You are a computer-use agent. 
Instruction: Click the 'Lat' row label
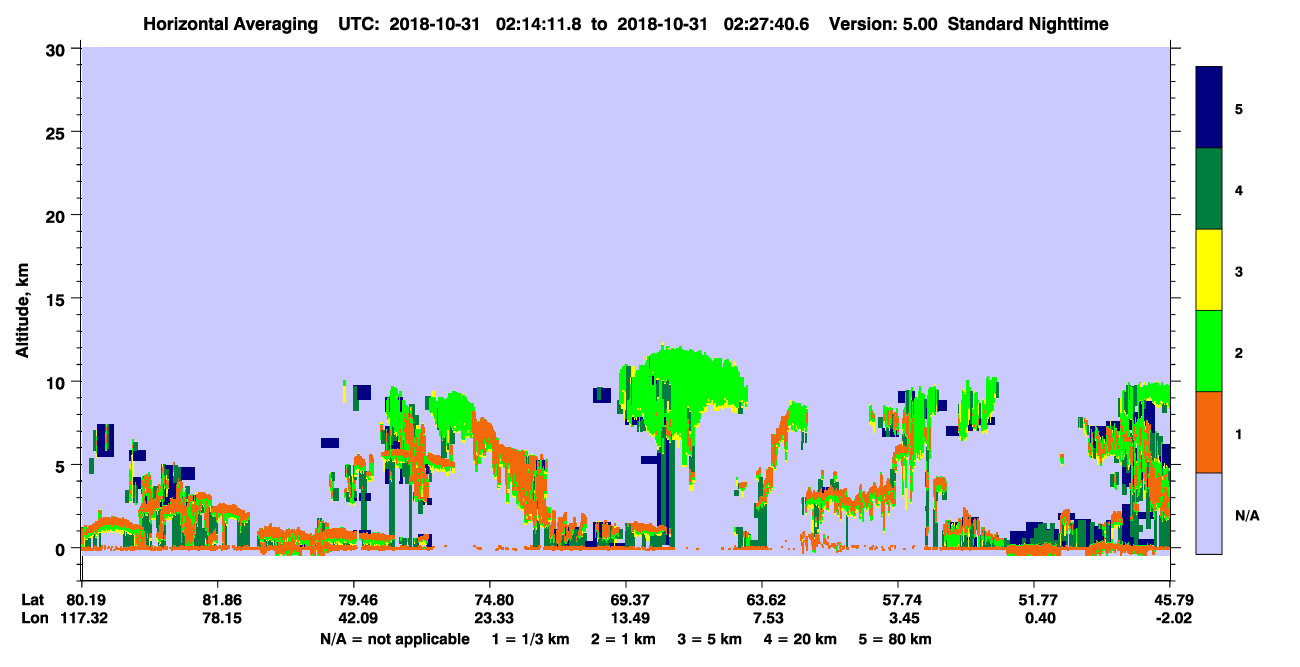point(33,600)
